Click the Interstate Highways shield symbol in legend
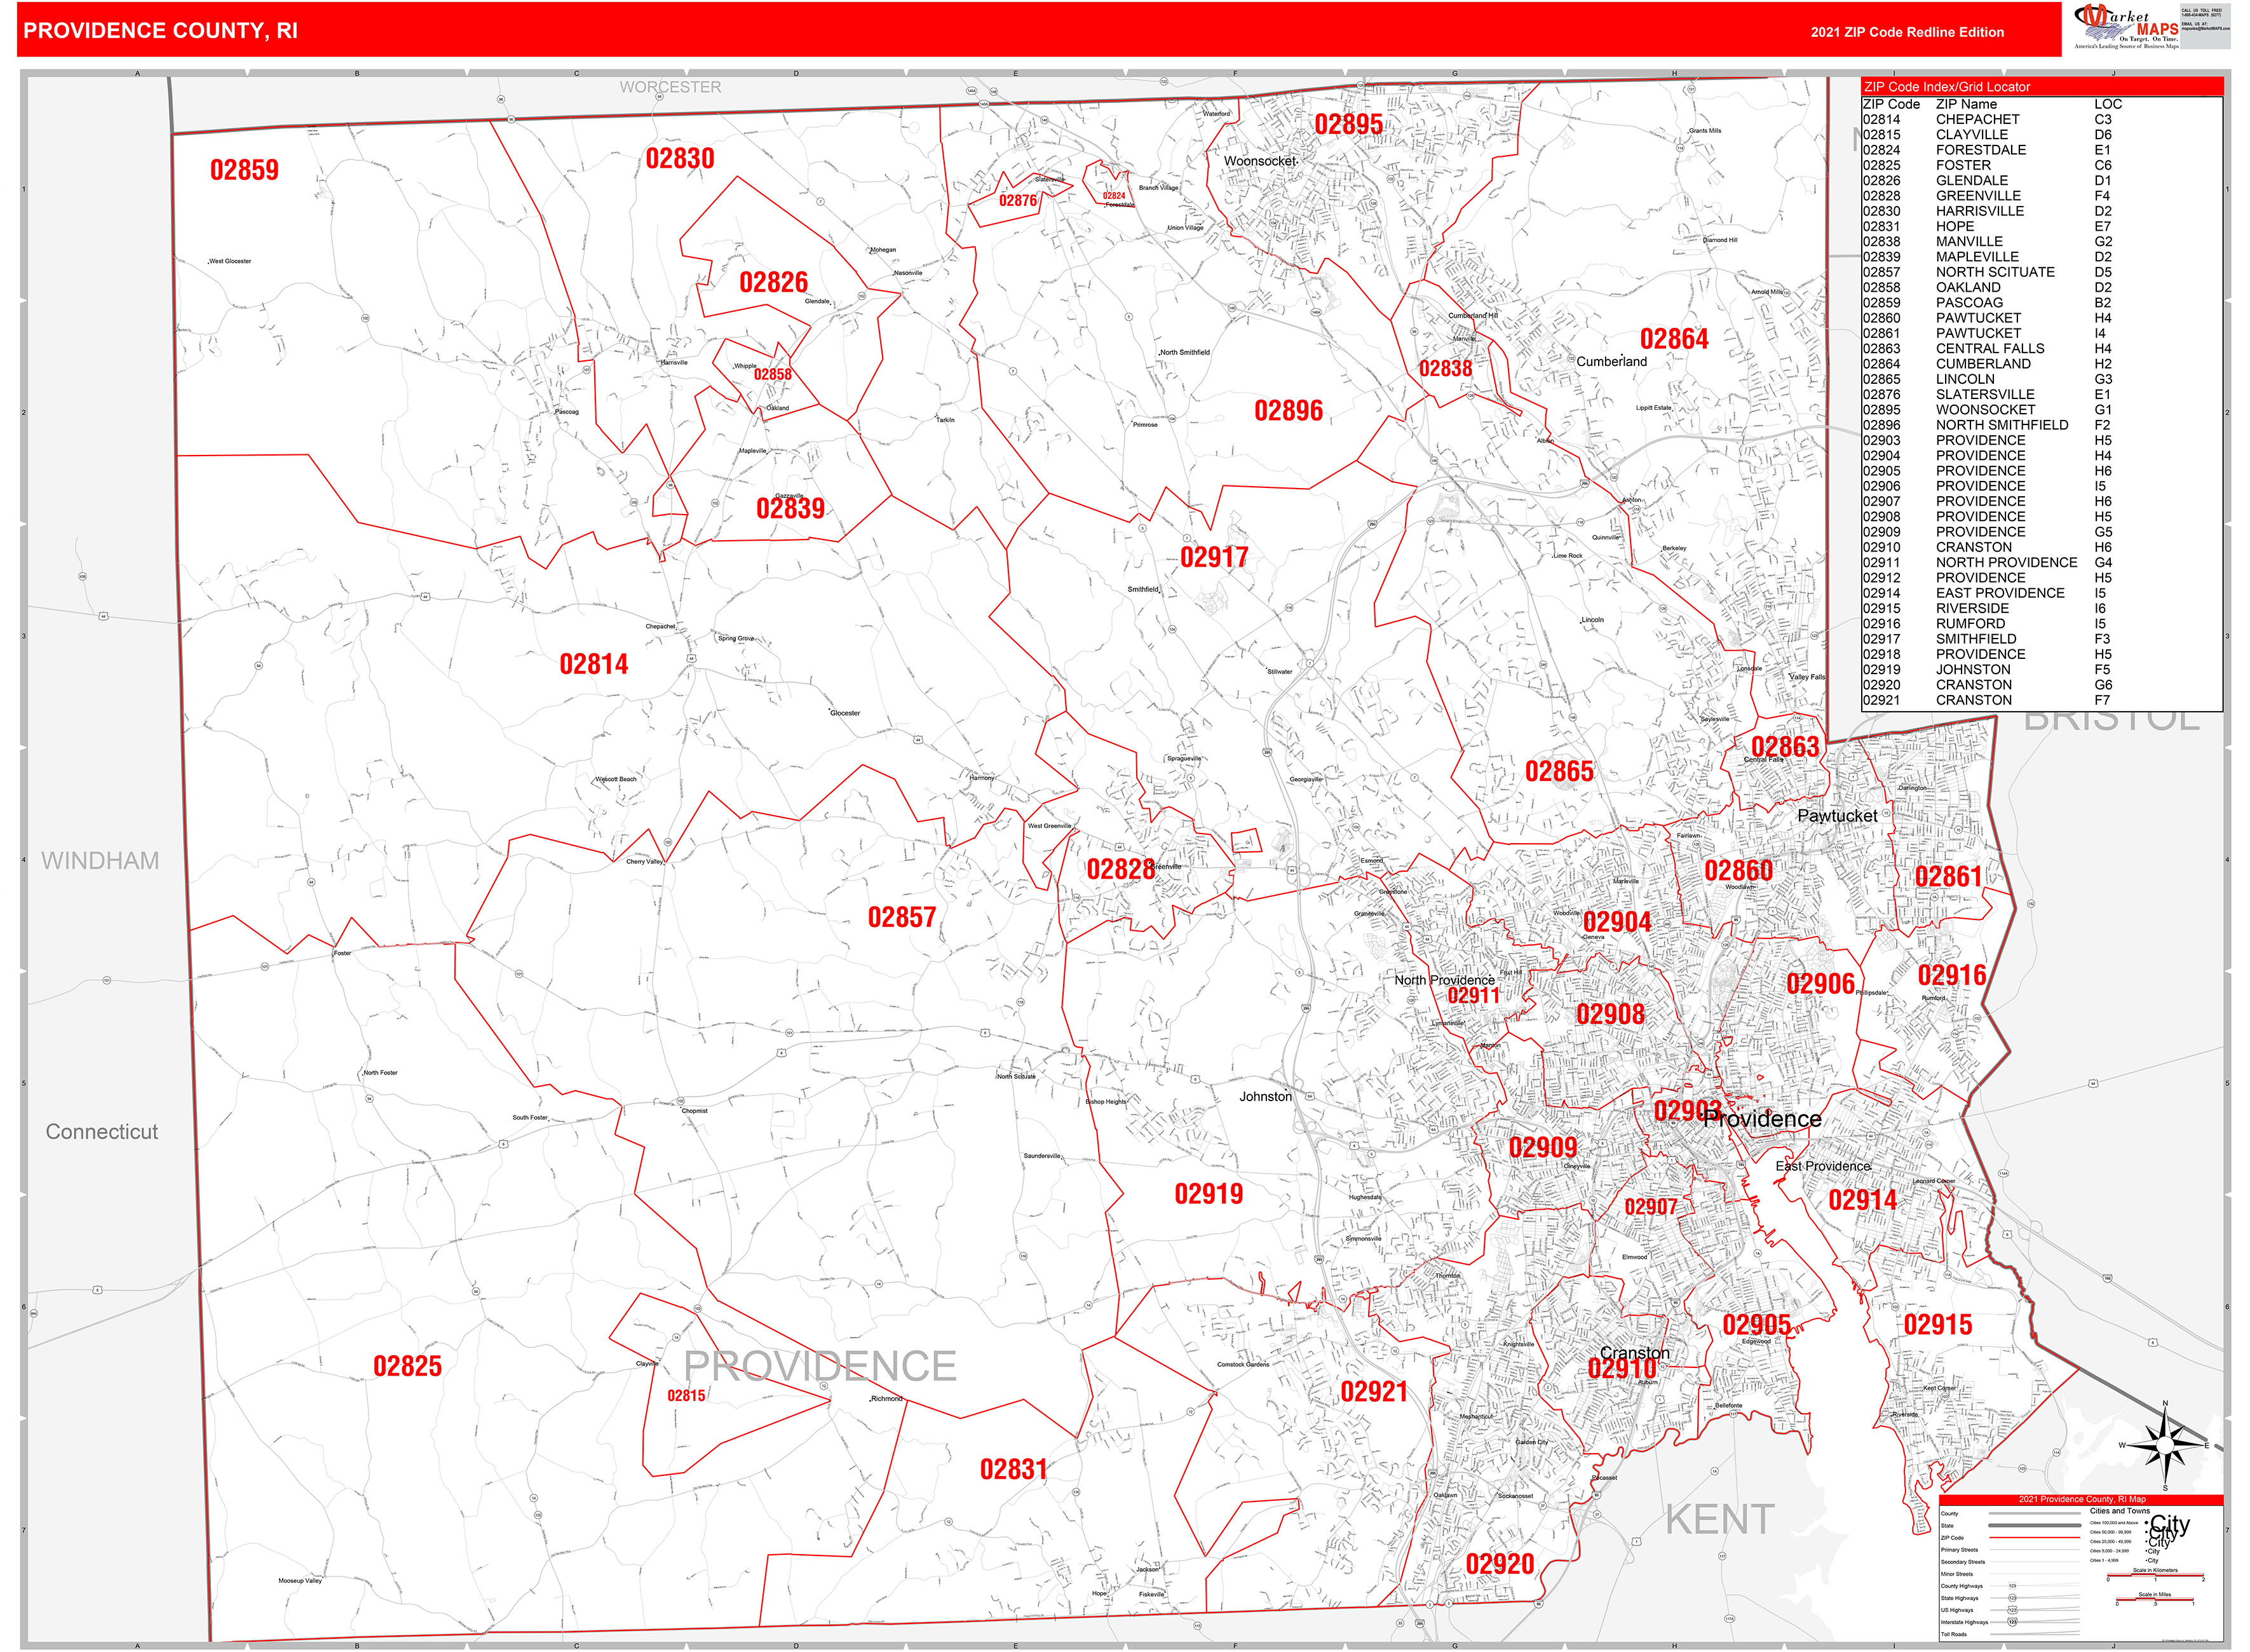Image resolution: width=2250 pixels, height=1652 pixels. [x=2013, y=1622]
